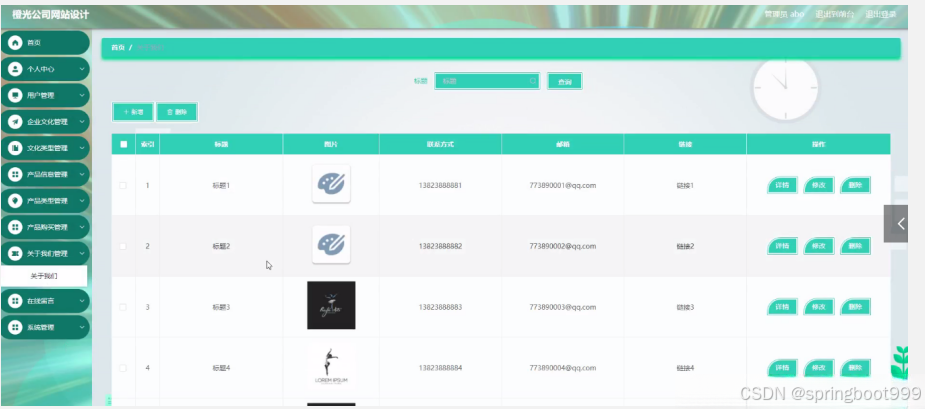Screen dimensions: 925x409
Task: Click the grid icon of 在线留言
Action: tap(15, 301)
